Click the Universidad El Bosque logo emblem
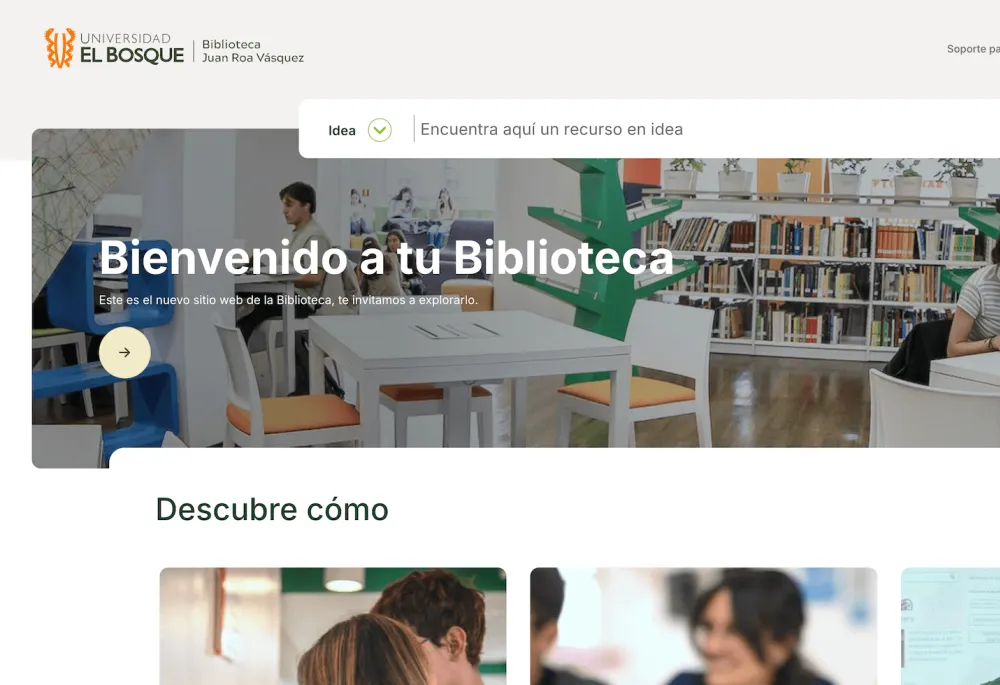The height and width of the screenshot is (685, 1000). pyautogui.click(x=59, y=48)
